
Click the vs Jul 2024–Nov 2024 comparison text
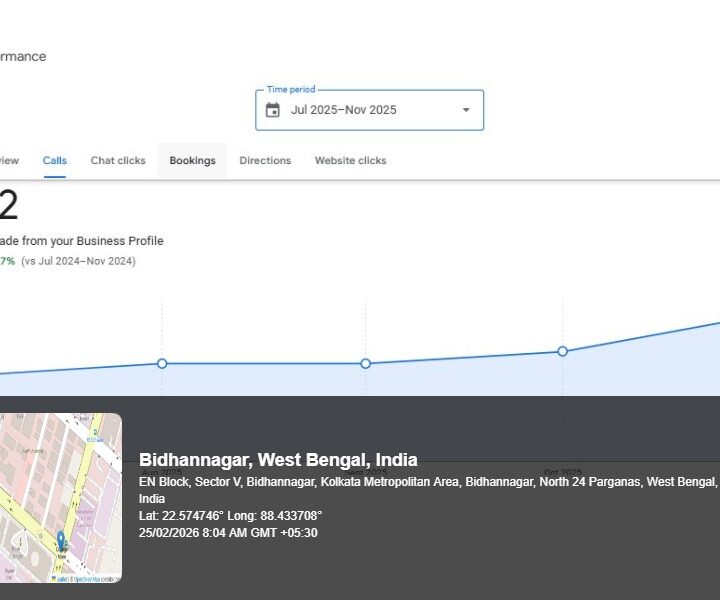tap(78, 261)
